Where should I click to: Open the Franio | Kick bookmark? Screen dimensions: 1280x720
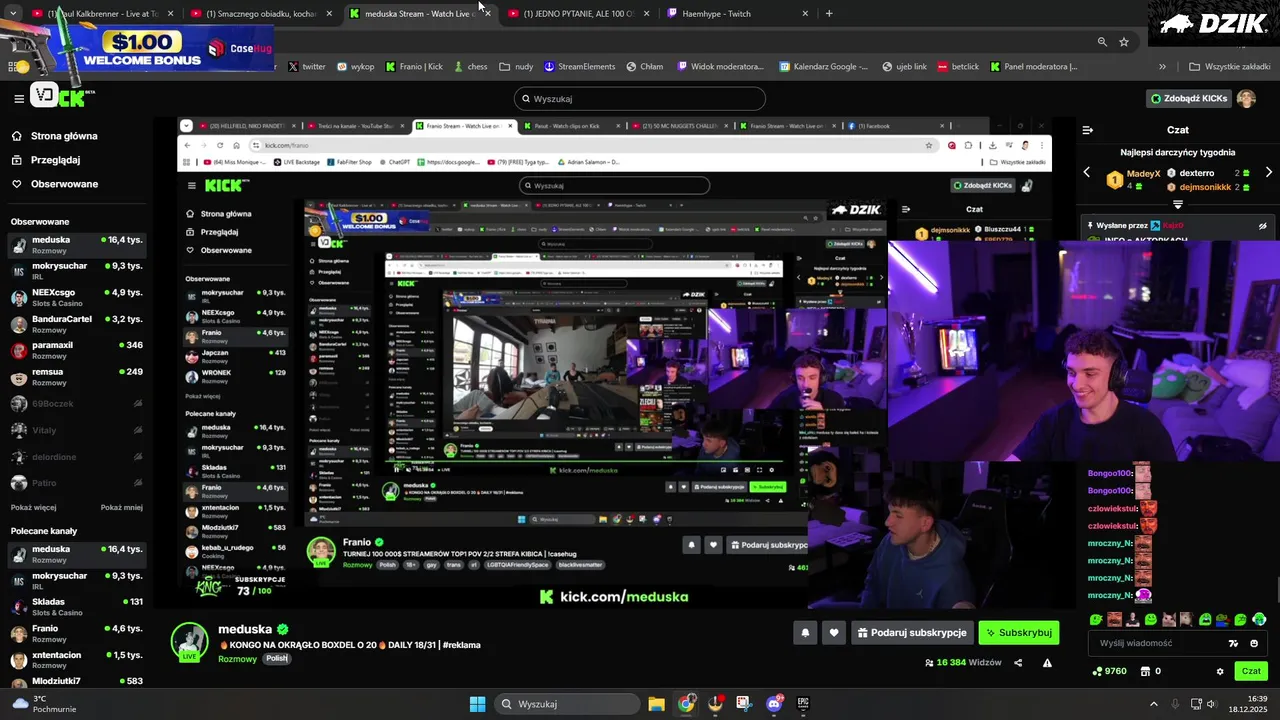[x=414, y=67]
